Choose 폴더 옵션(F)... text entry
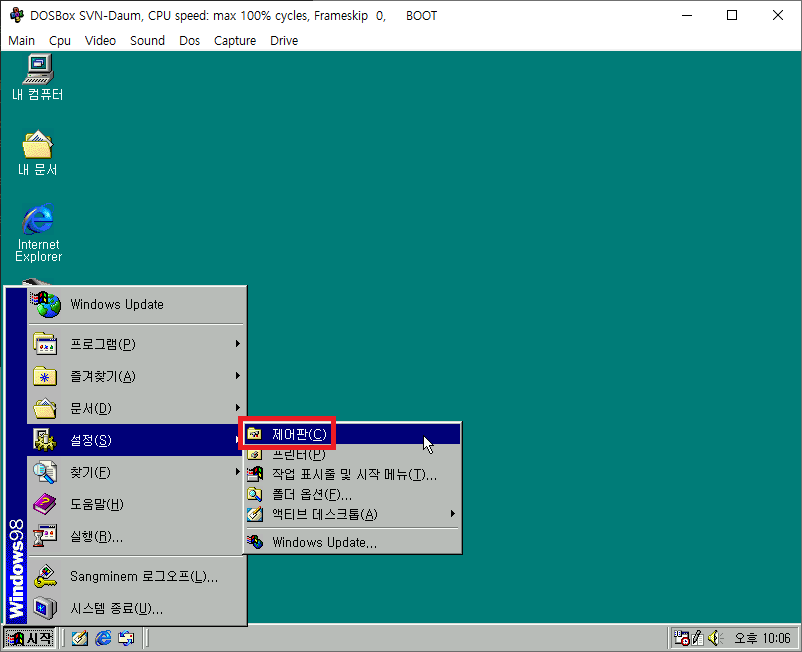 tap(312, 494)
